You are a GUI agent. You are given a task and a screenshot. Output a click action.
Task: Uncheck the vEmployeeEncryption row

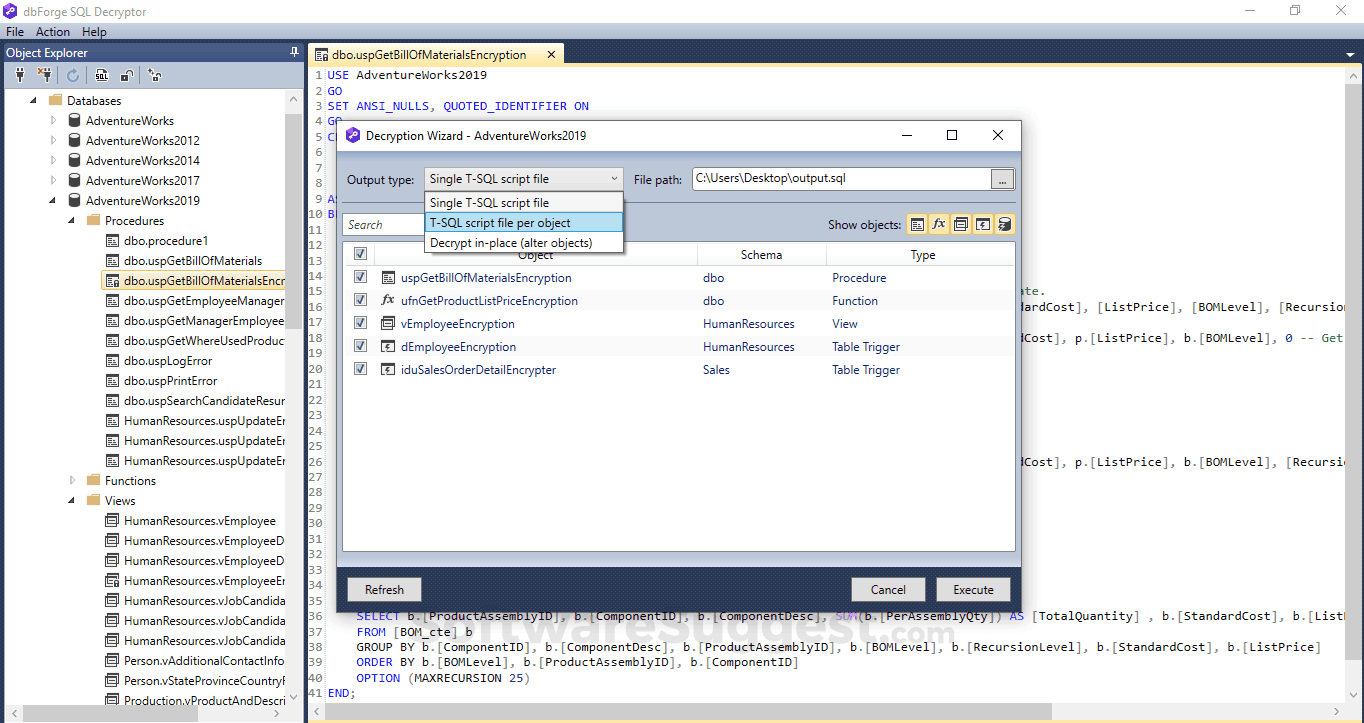(x=360, y=323)
